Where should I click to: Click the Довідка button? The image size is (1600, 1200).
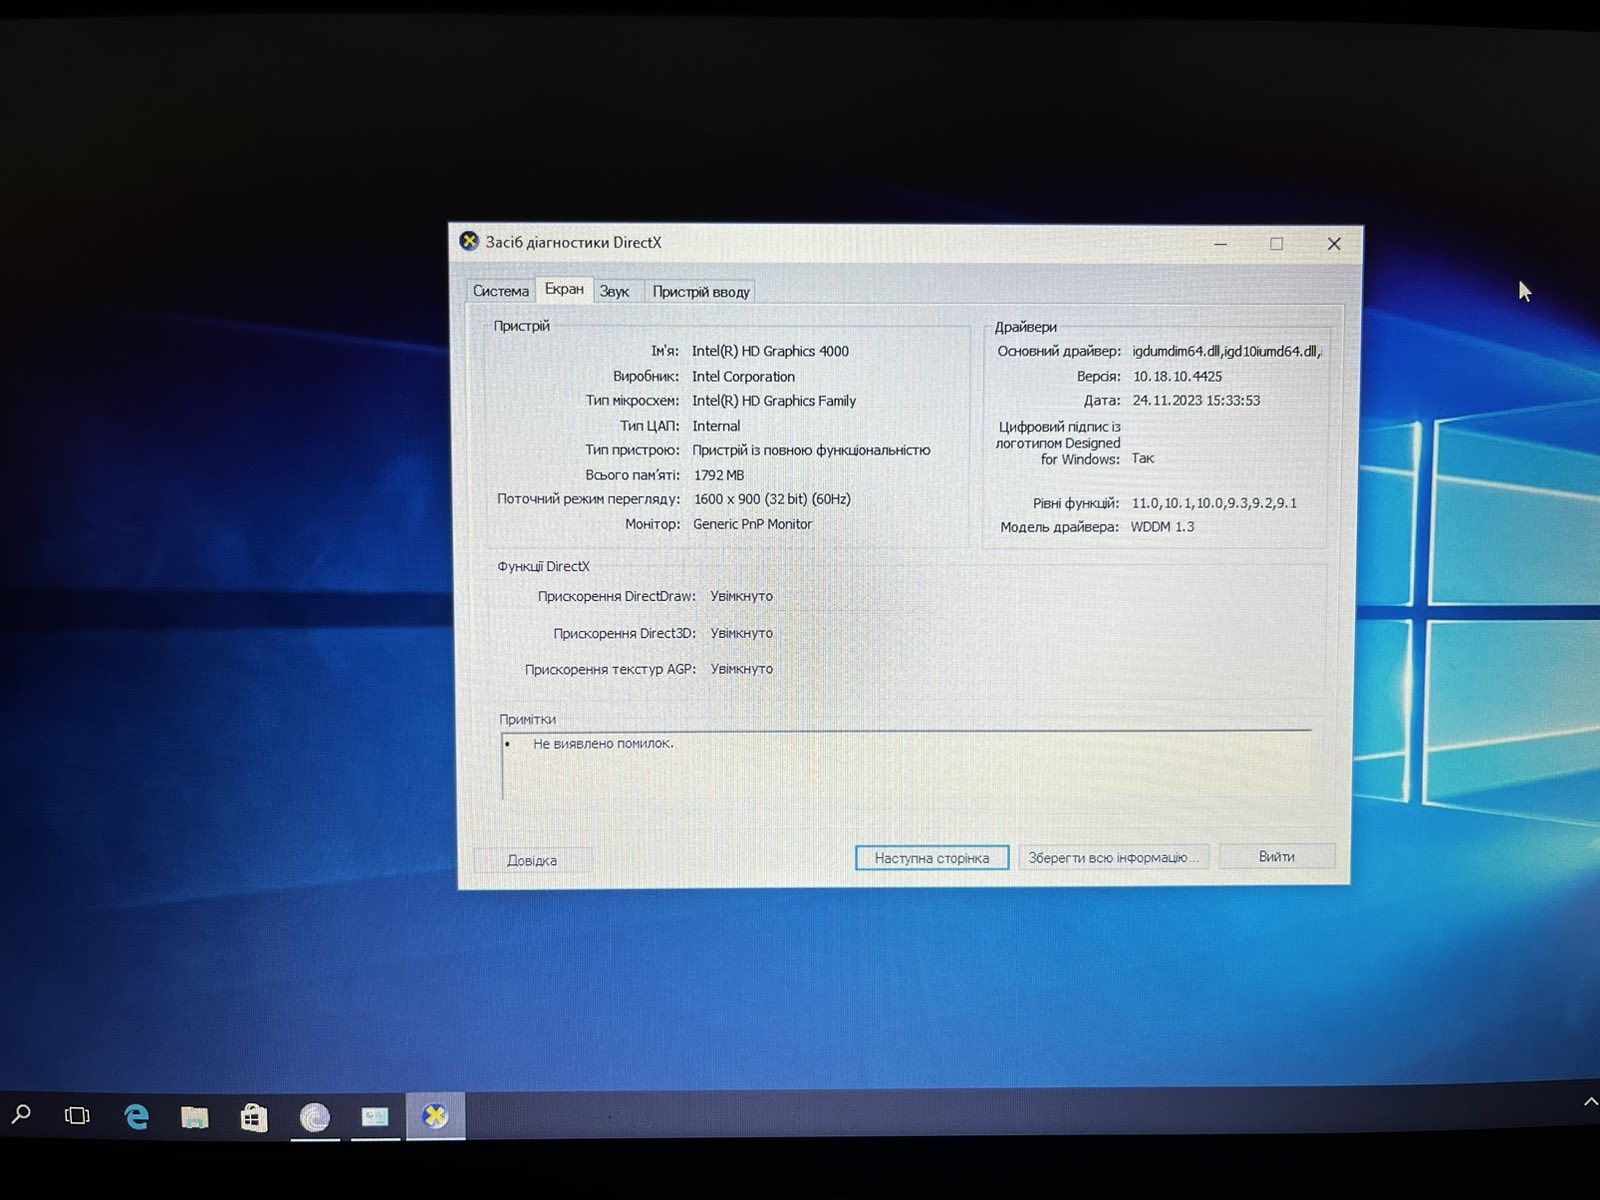tap(532, 860)
